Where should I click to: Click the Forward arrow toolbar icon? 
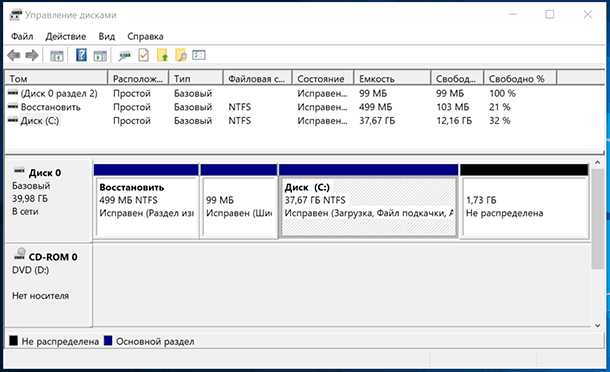tap(32, 55)
